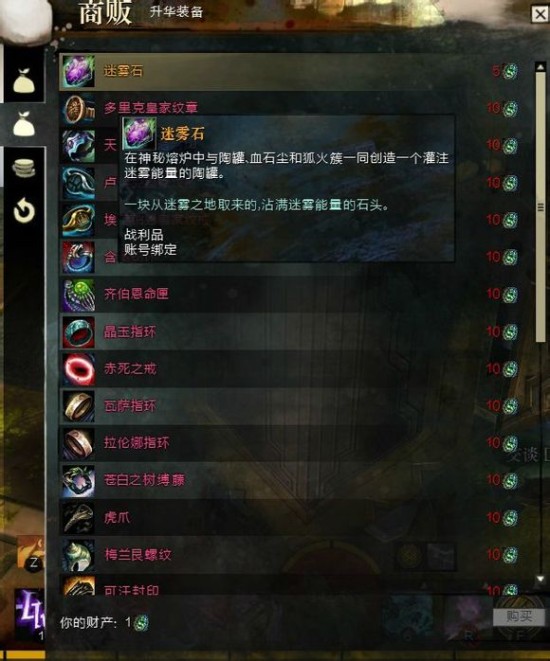Click the 购买 purchase button
Screen dimensions: 550x661
pos(519,616)
